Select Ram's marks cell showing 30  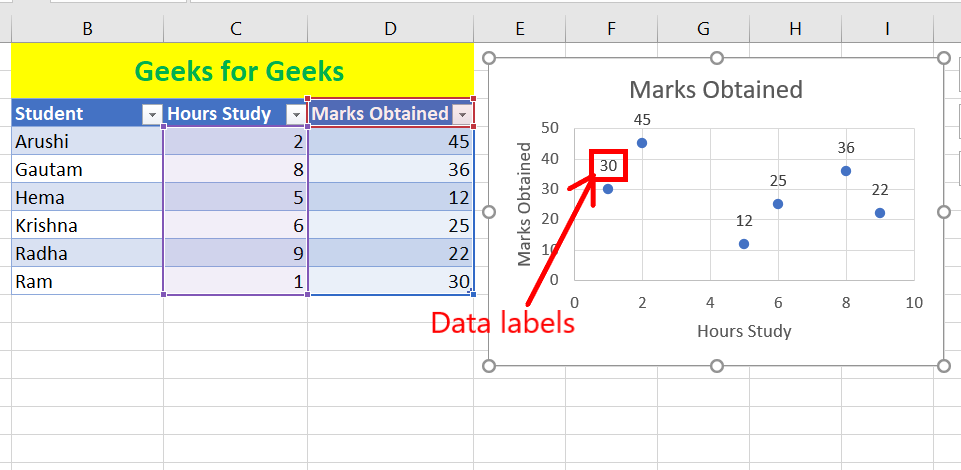point(391,281)
